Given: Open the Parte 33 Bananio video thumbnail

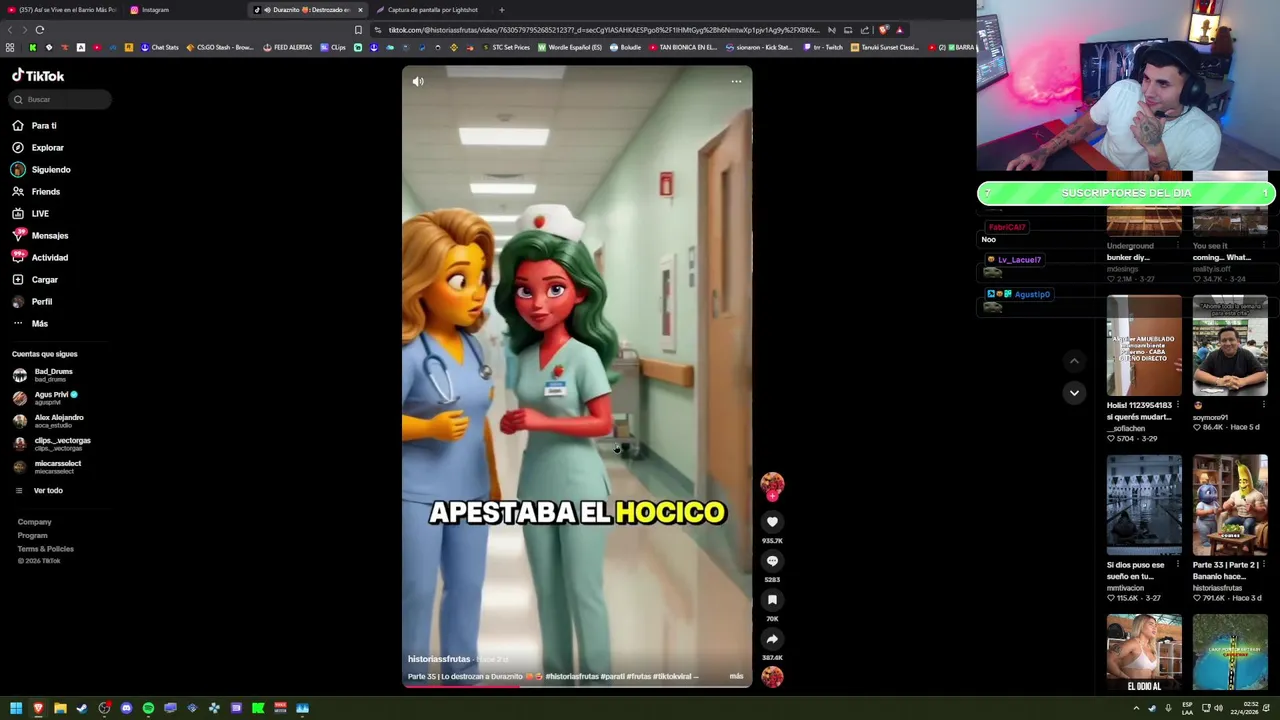Looking at the screenshot, I should [1230, 505].
